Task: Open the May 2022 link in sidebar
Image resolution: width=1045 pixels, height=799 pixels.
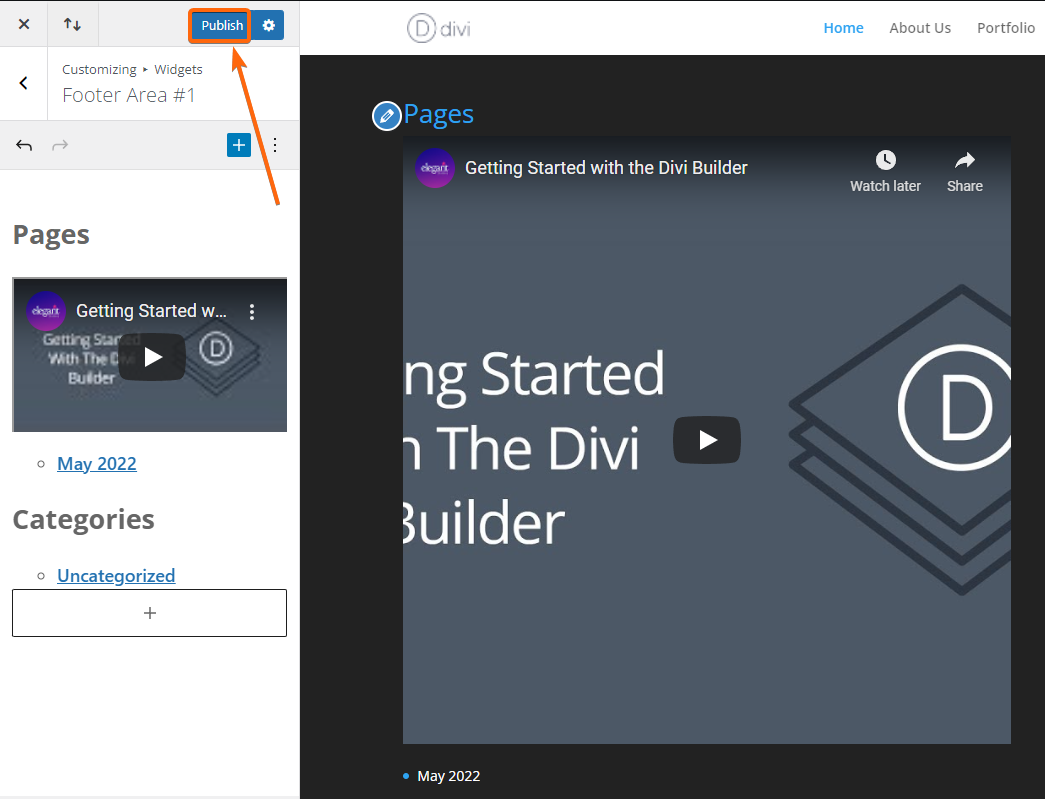Action: pos(97,464)
